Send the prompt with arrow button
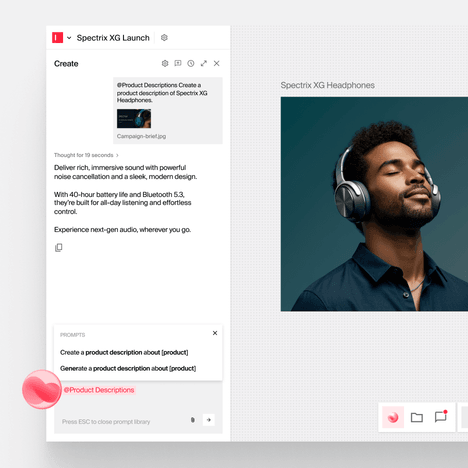 tap(209, 420)
